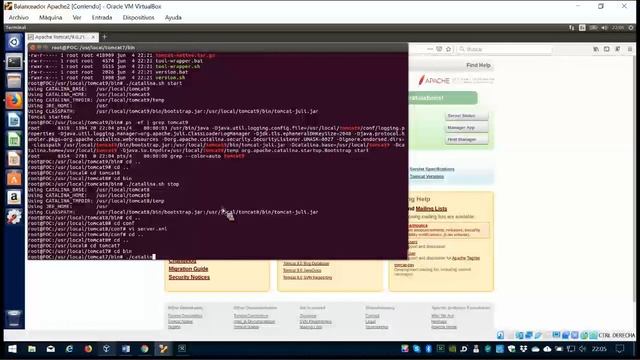The image size is (640, 360).
Task: Open the Apache Taglibs link
Action: pyautogui.click(x=466, y=258)
